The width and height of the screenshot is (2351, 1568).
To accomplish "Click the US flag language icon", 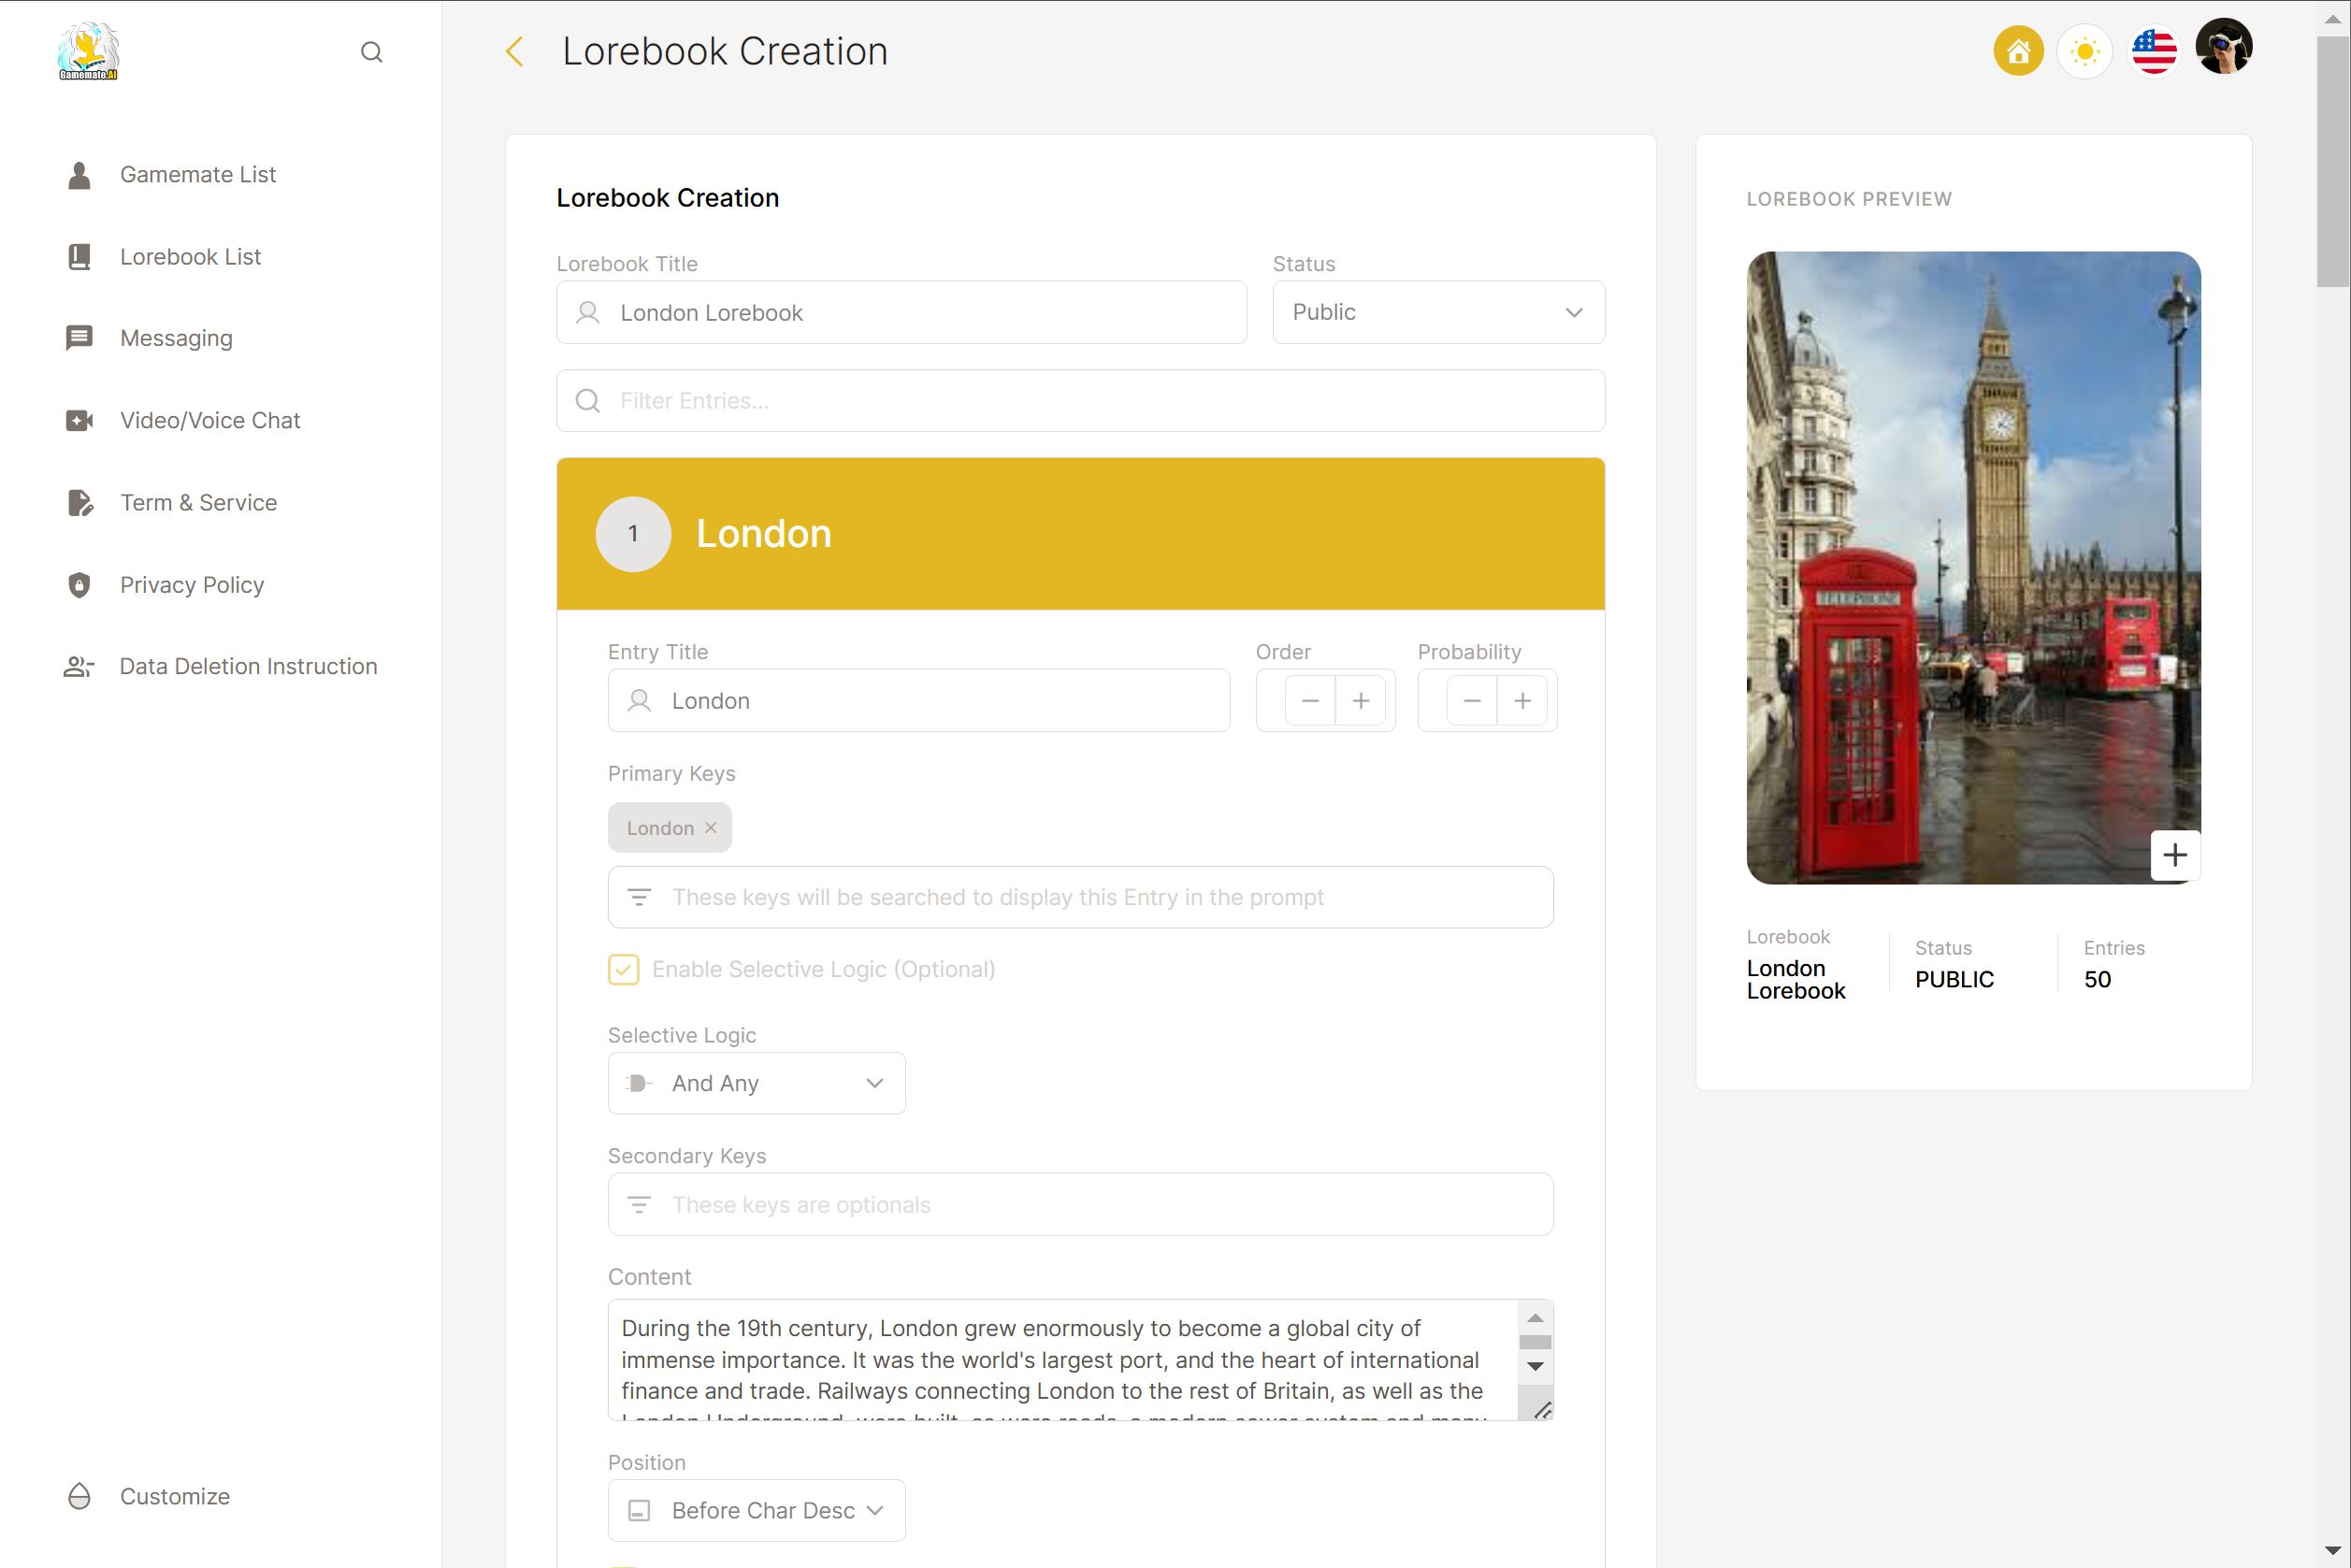I will coord(2153,51).
